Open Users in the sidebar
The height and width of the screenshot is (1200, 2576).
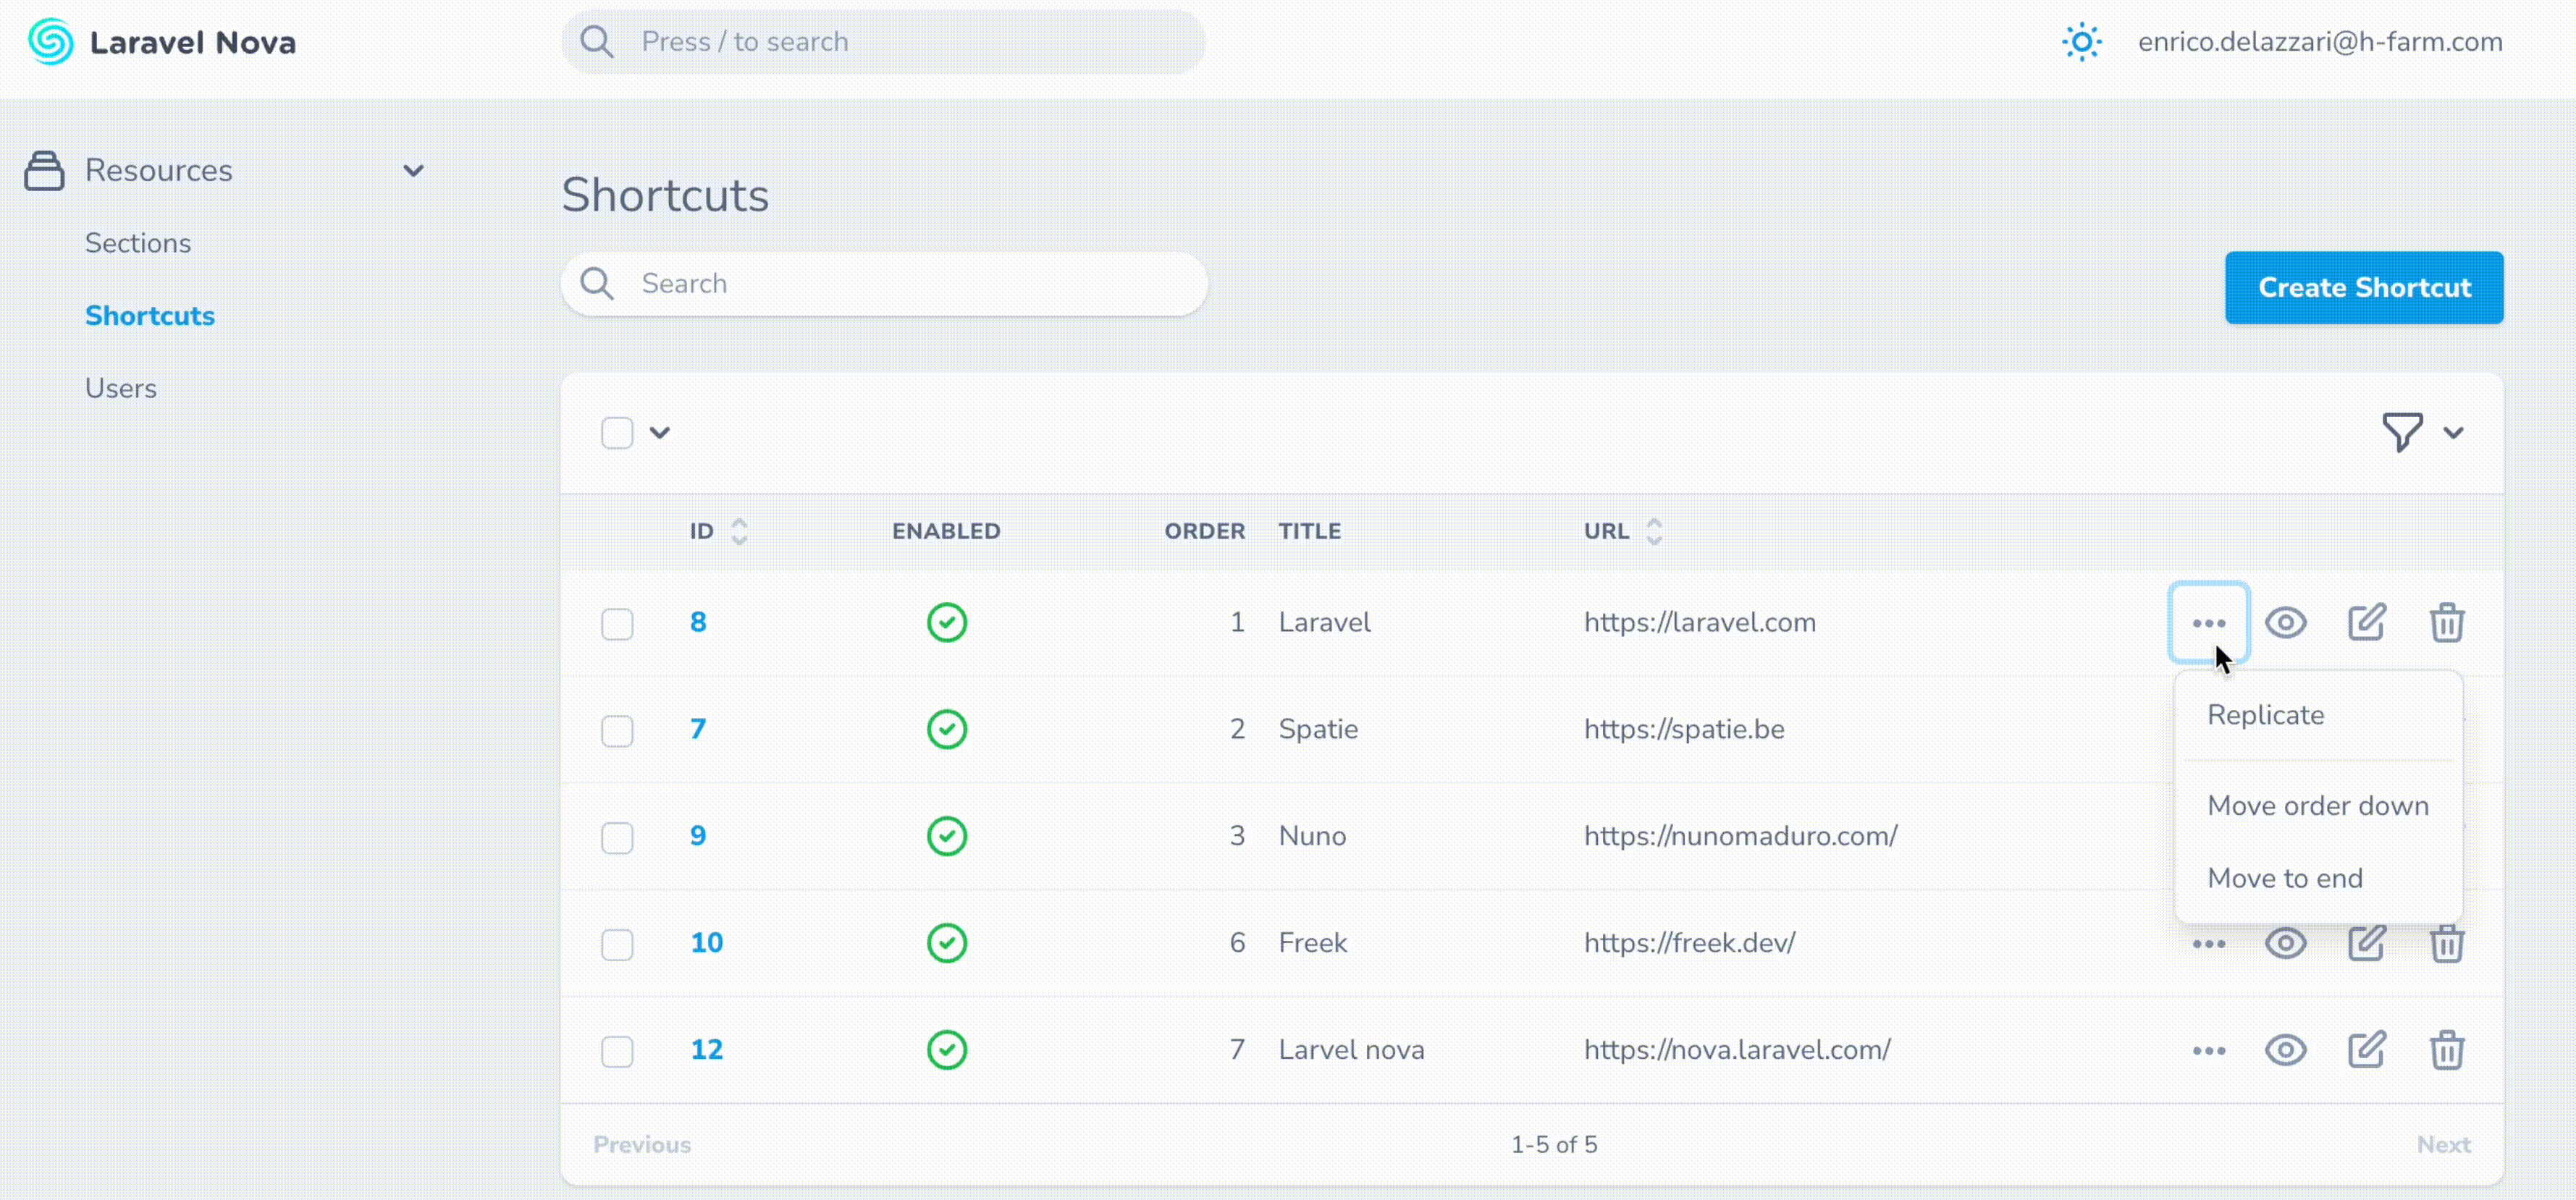click(x=121, y=388)
